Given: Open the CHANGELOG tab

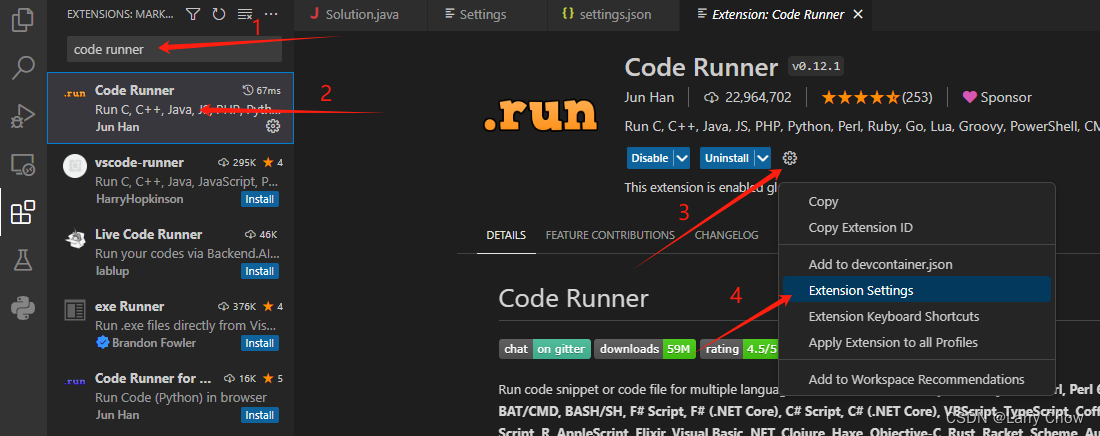Looking at the screenshot, I should tap(727, 235).
